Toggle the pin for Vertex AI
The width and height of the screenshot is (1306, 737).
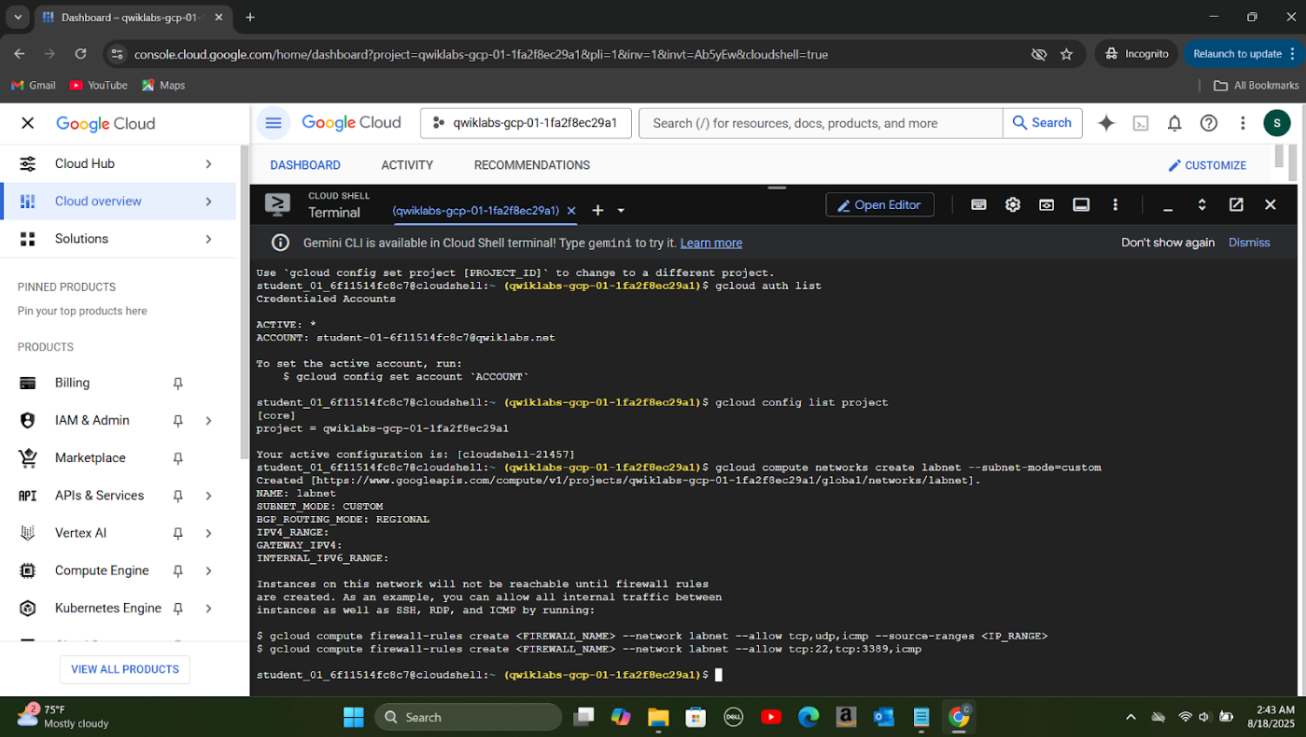[178, 533]
